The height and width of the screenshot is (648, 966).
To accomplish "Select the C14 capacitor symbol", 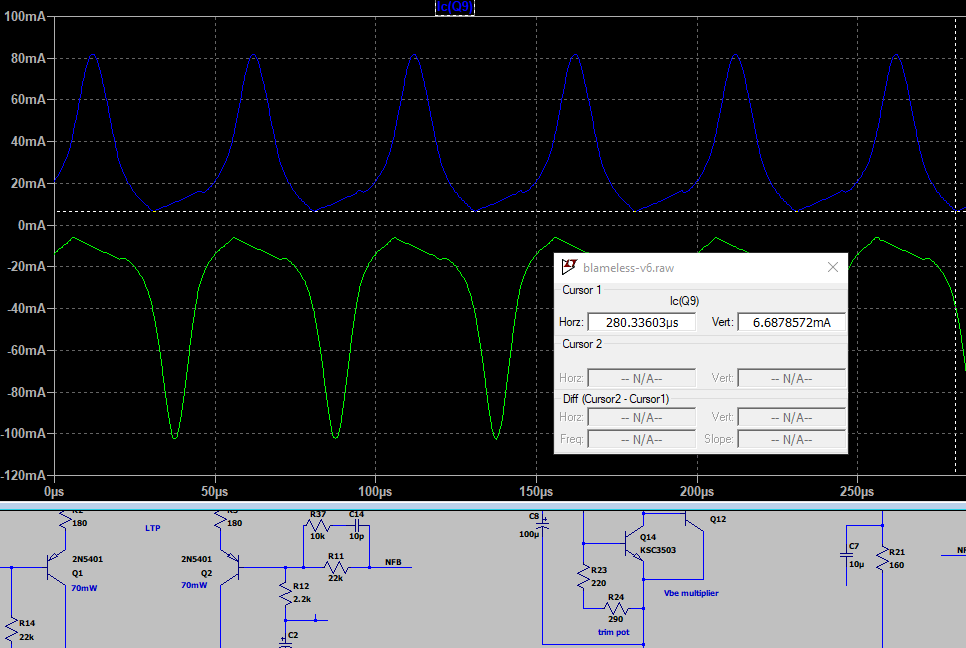I will pos(357,526).
